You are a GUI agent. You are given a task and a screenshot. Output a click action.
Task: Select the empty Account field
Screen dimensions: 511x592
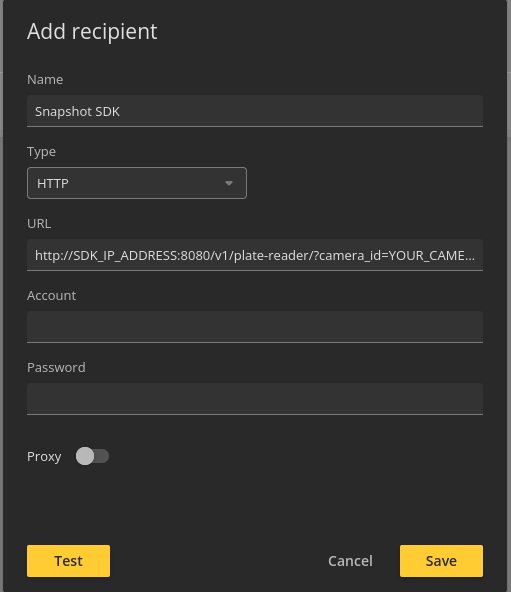(255, 327)
